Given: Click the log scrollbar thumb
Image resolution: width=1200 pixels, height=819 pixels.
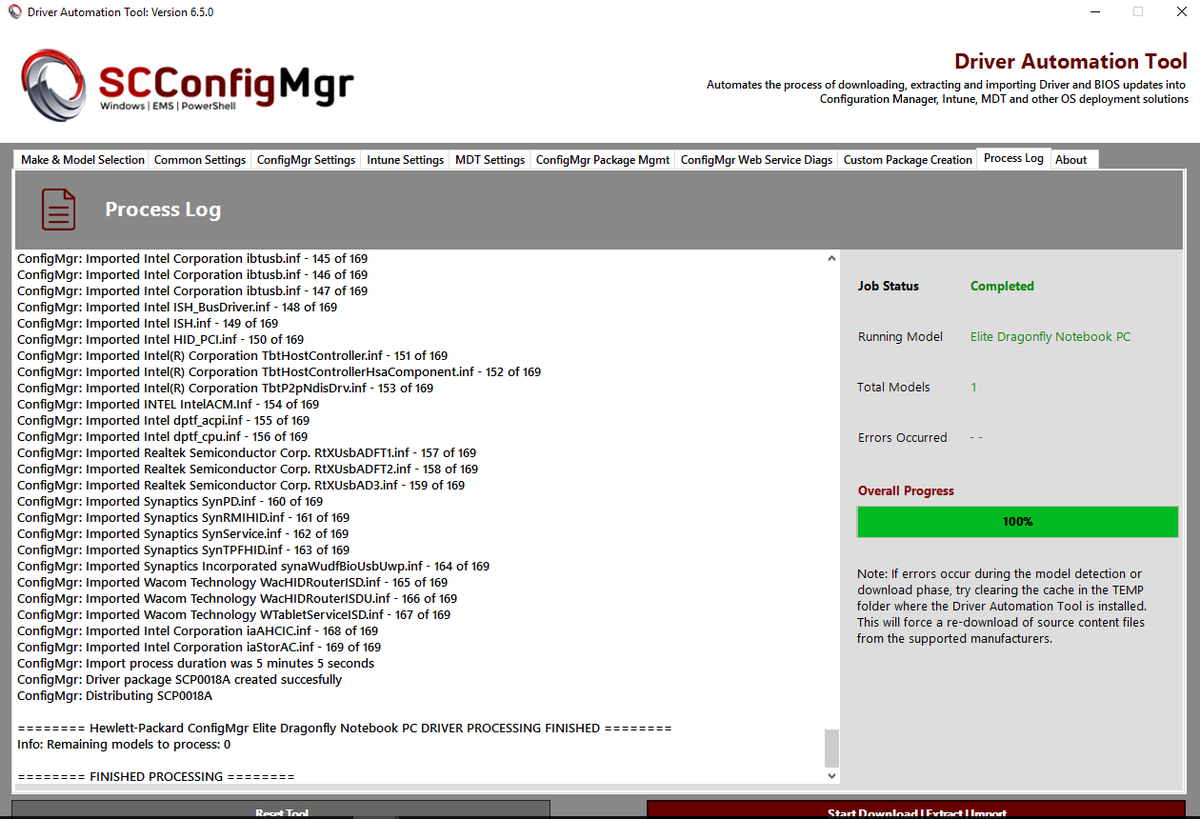Looking at the screenshot, I should point(831,748).
